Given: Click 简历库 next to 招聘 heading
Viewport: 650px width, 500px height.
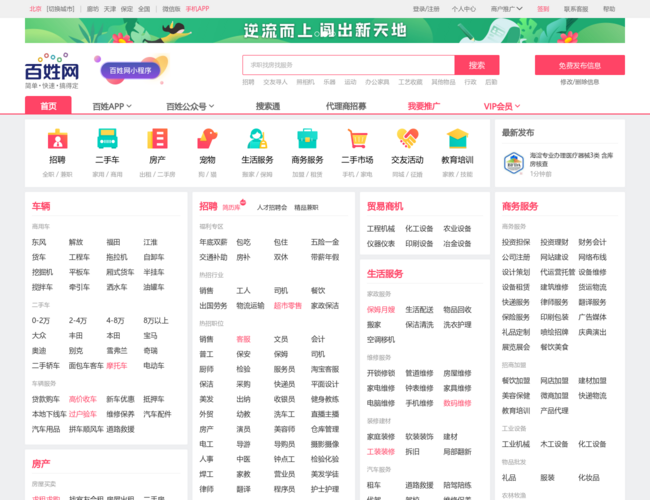Looking at the screenshot, I should coord(231,207).
